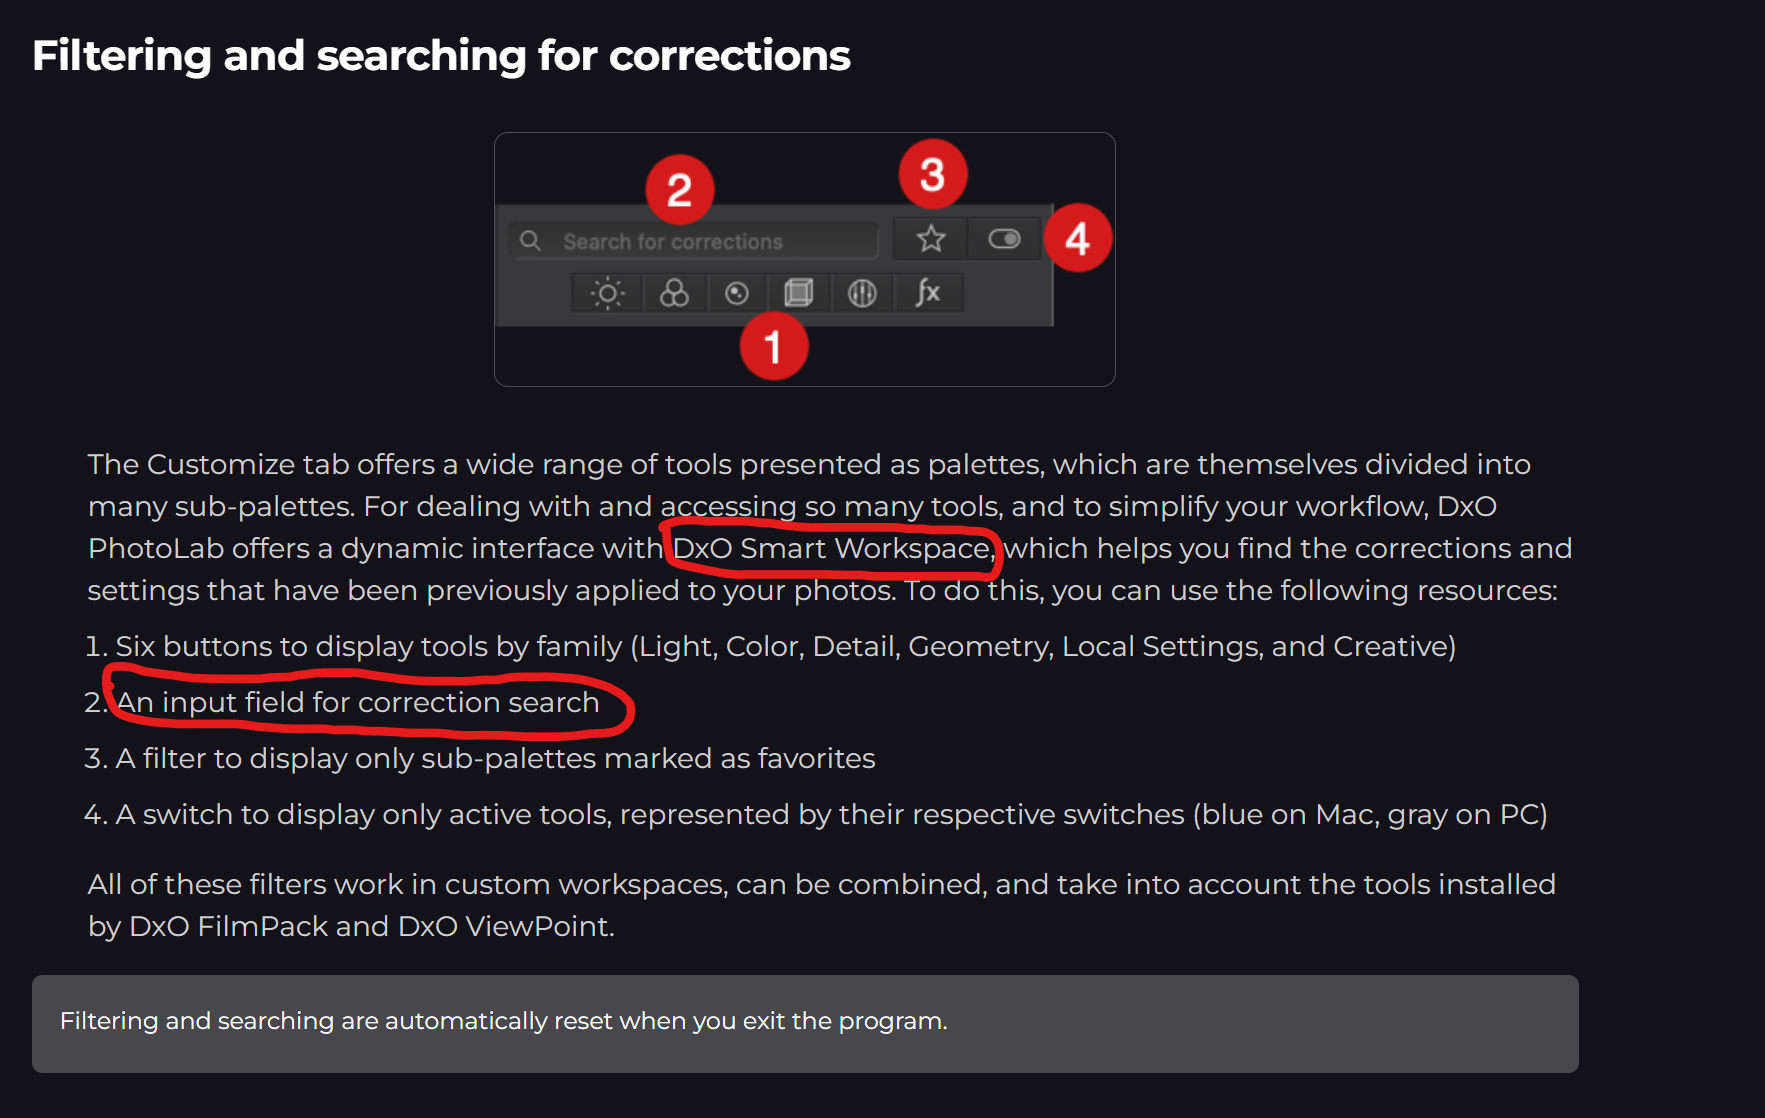Click the Filtering and searching for corrections heading
The height and width of the screenshot is (1118, 1765).
[x=441, y=55]
